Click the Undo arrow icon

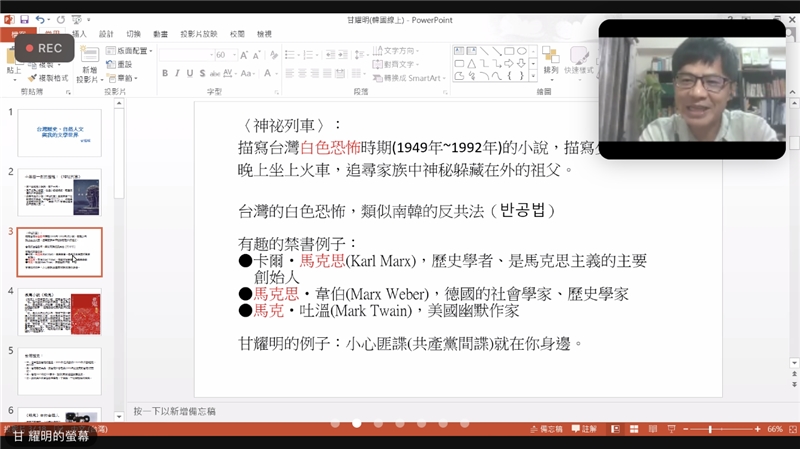coord(40,20)
